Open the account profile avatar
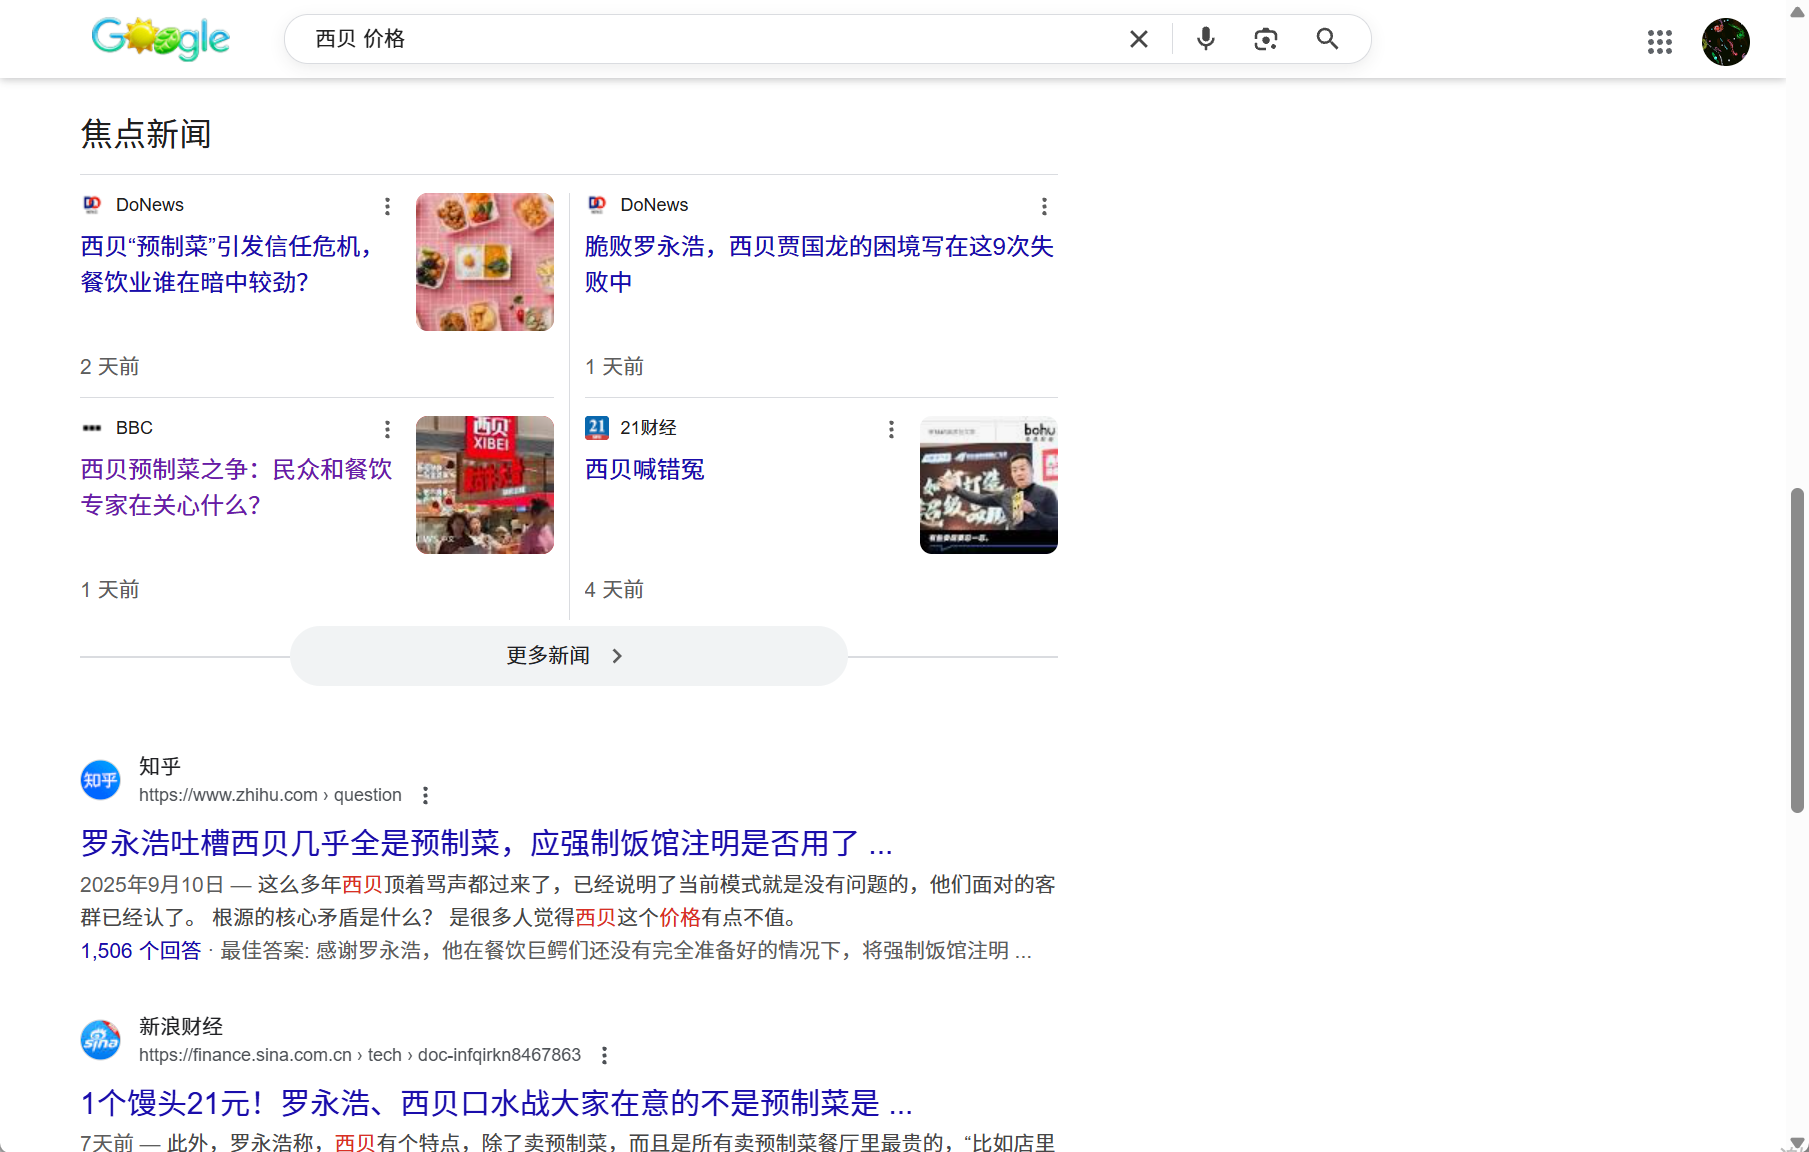1809x1152 pixels. pyautogui.click(x=1725, y=42)
